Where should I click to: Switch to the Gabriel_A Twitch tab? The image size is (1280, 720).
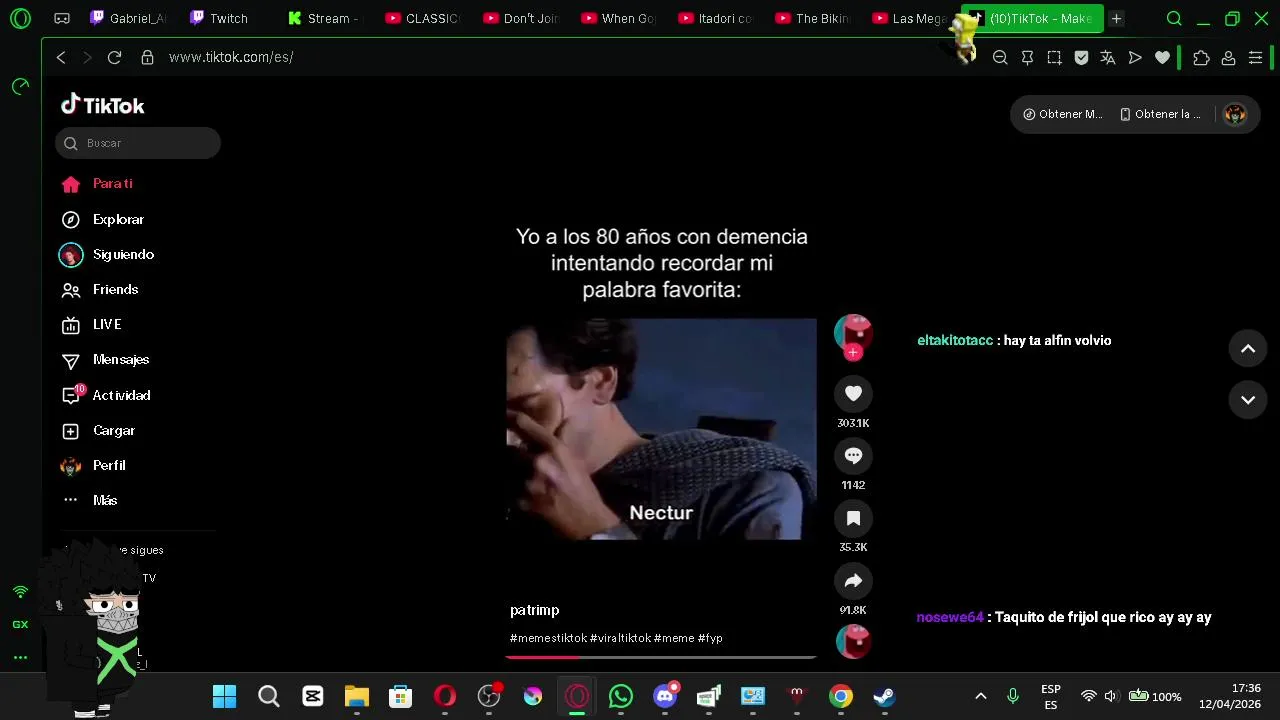(129, 18)
